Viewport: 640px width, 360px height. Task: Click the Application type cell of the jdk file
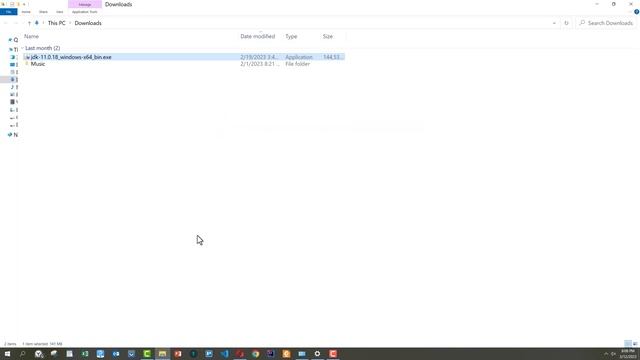(299, 57)
